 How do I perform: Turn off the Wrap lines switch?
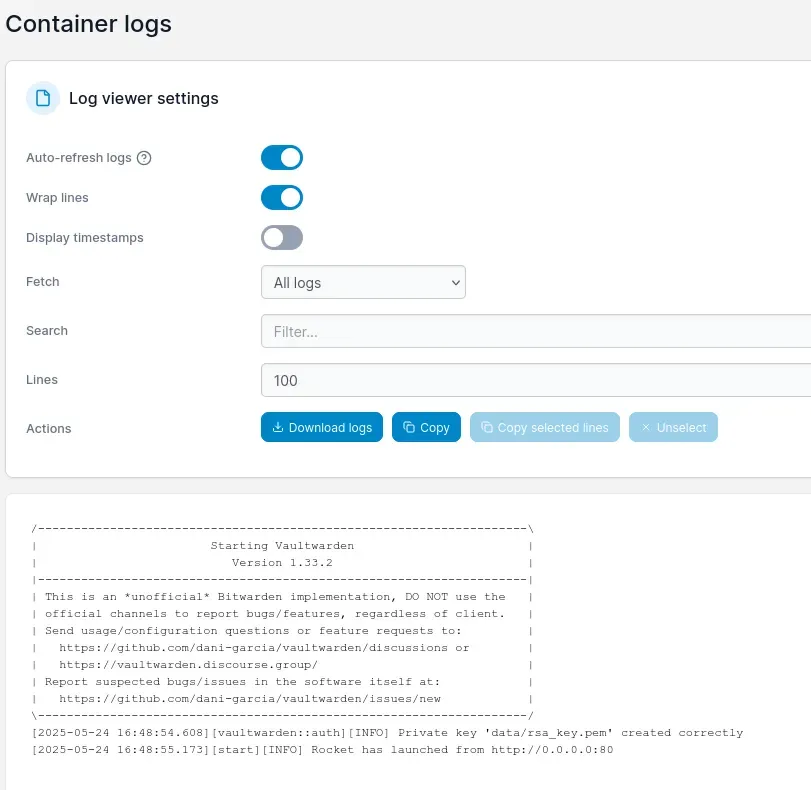pos(282,198)
